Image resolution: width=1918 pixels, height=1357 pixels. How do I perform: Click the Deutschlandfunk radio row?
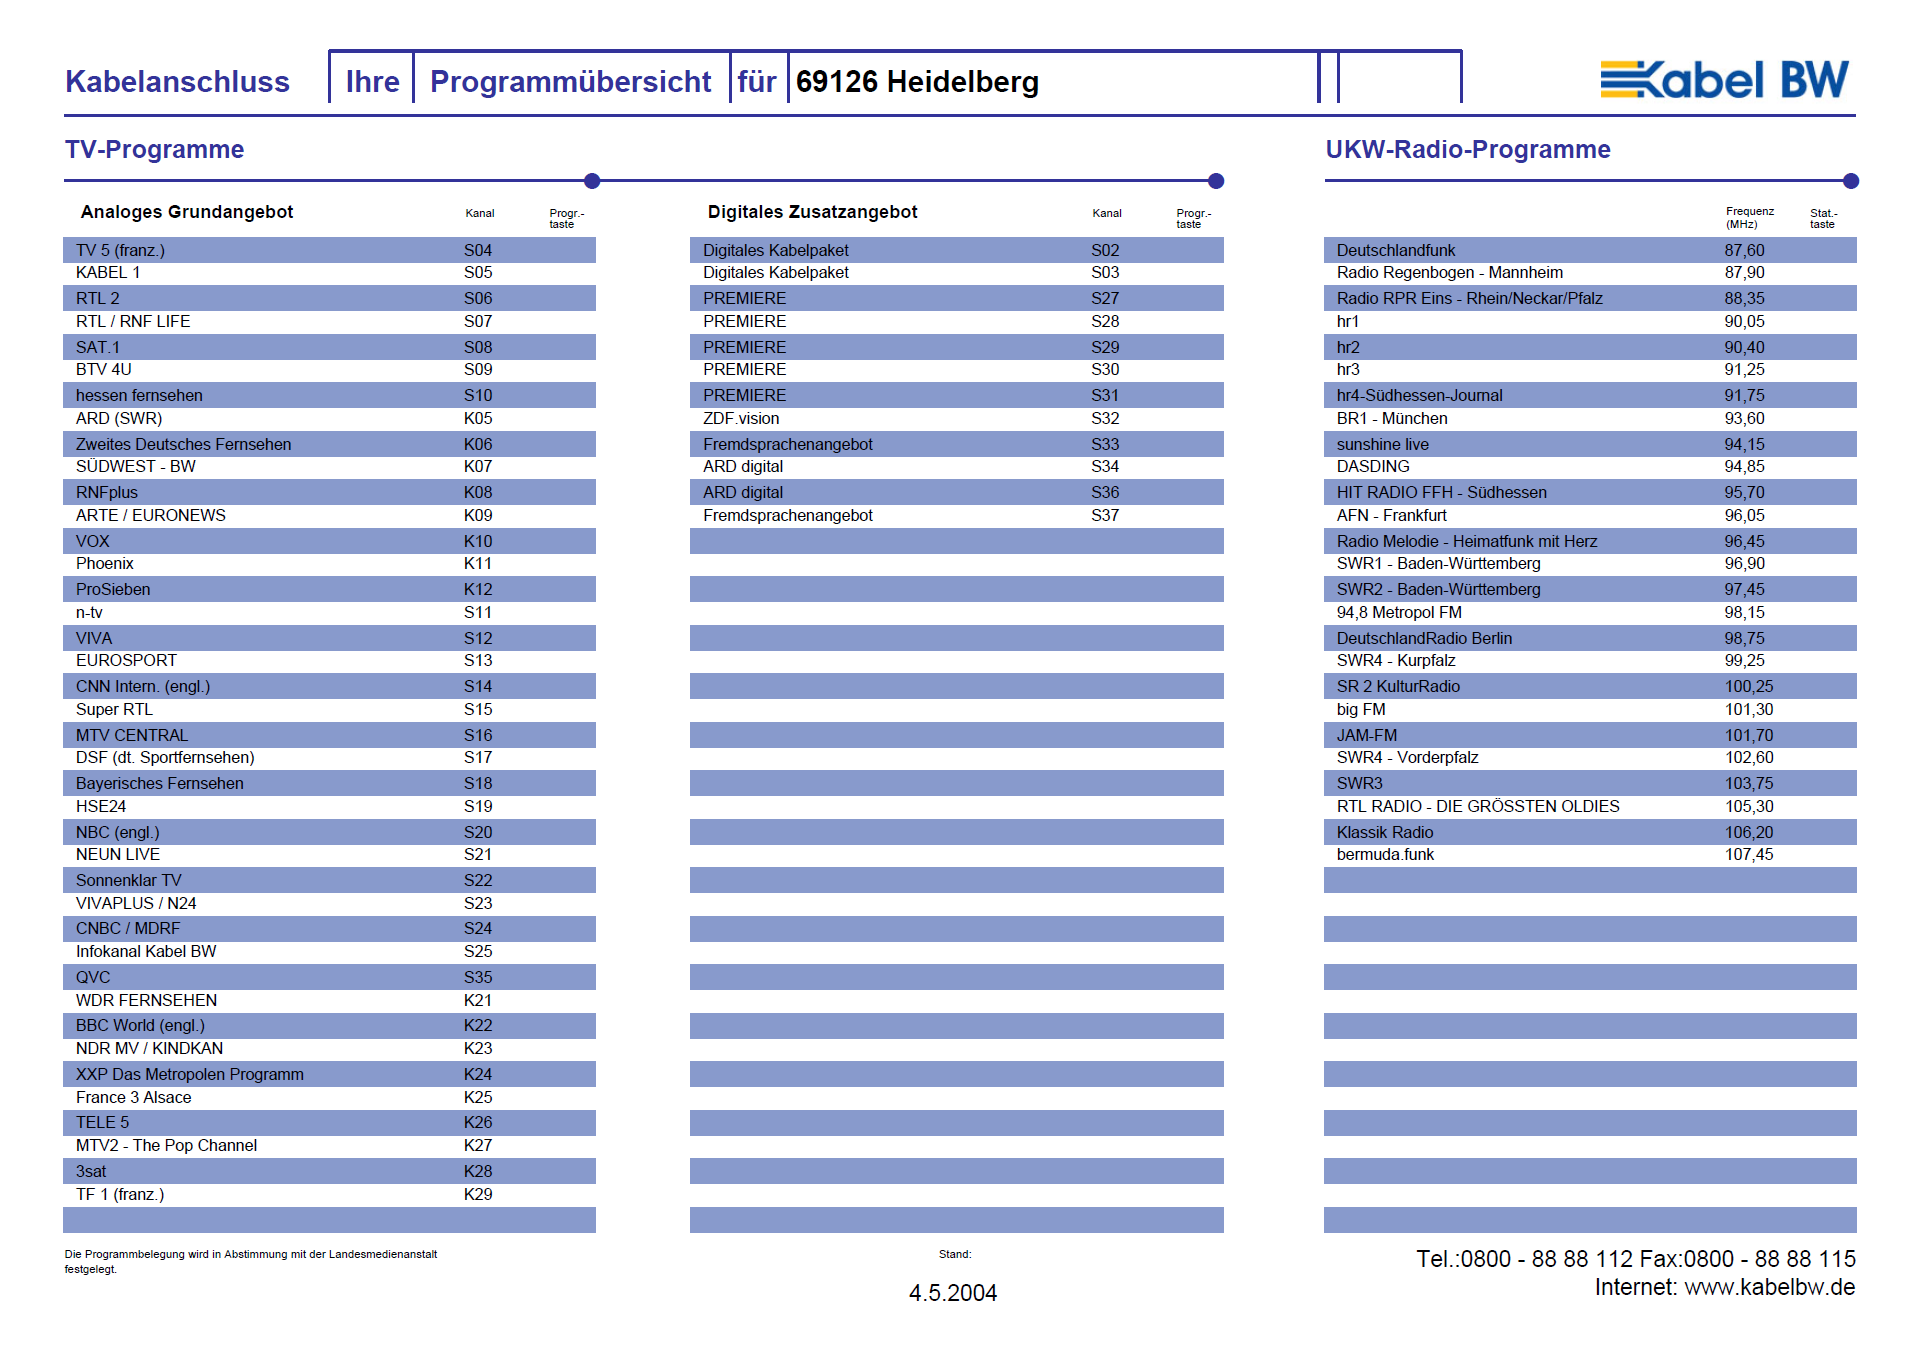point(1590,250)
